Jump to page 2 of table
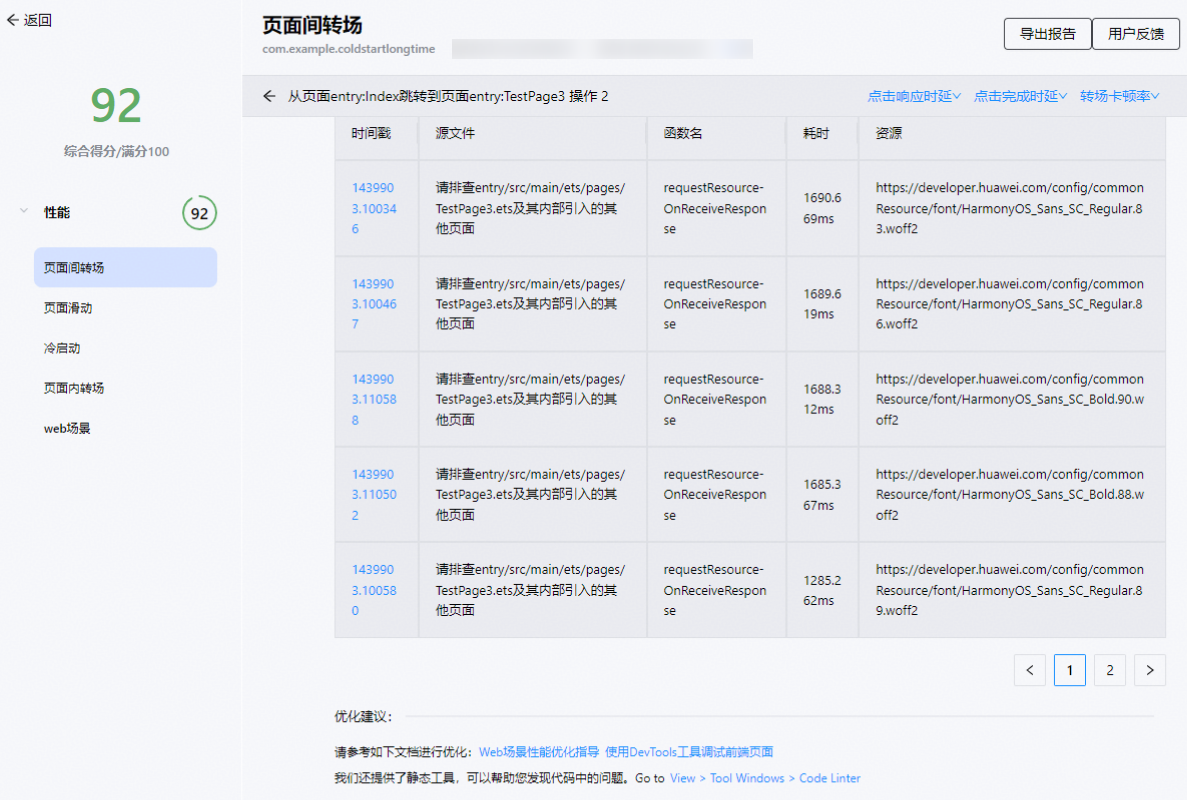The width and height of the screenshot is (1187, 800). pos(1109,670)
